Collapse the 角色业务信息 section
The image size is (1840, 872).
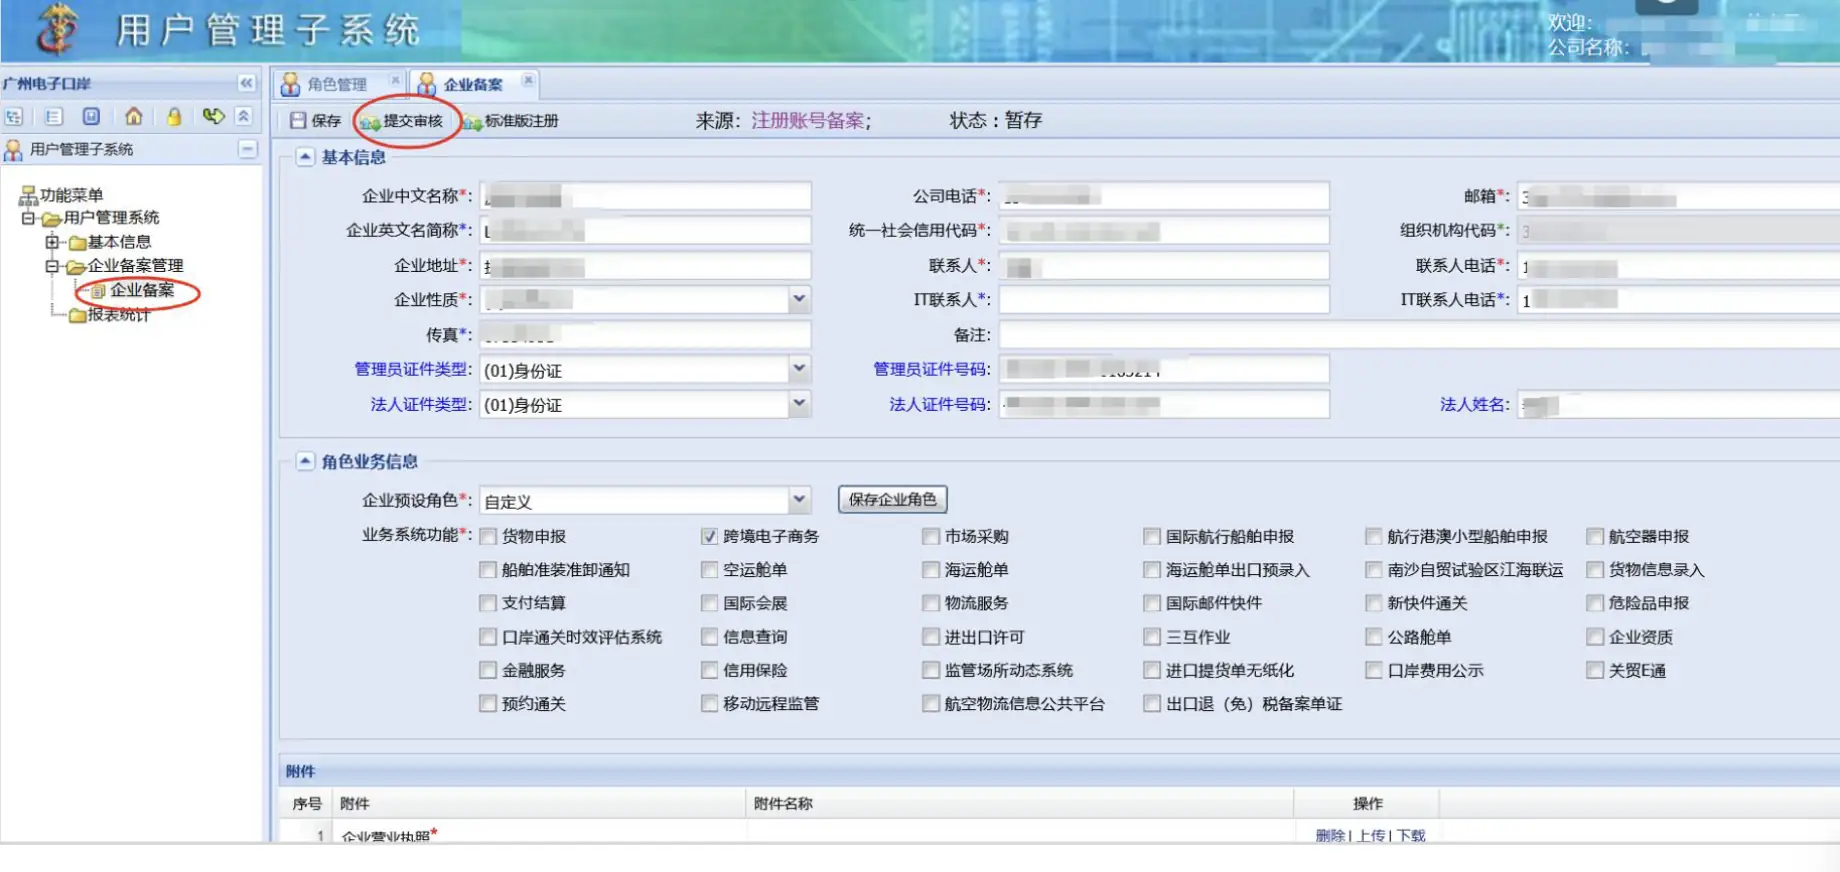pos(305,461)
